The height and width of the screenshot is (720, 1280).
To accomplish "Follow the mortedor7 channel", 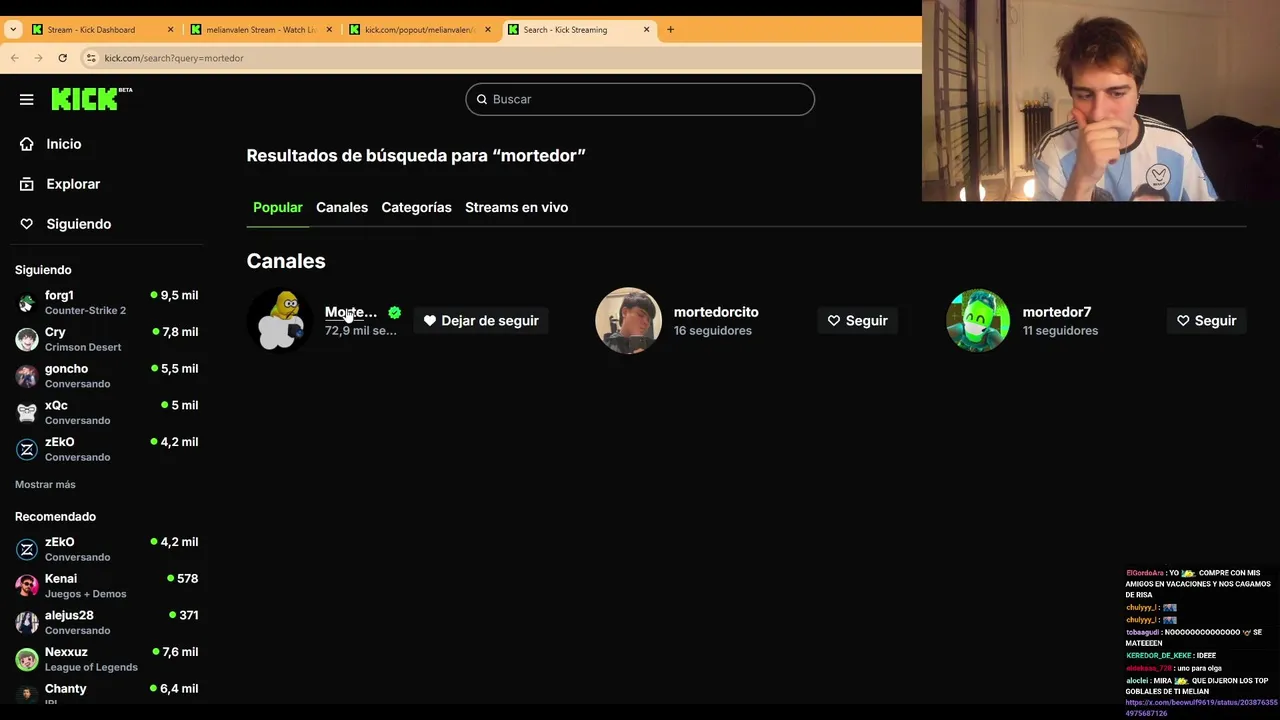I will [x=1207, y=321].
